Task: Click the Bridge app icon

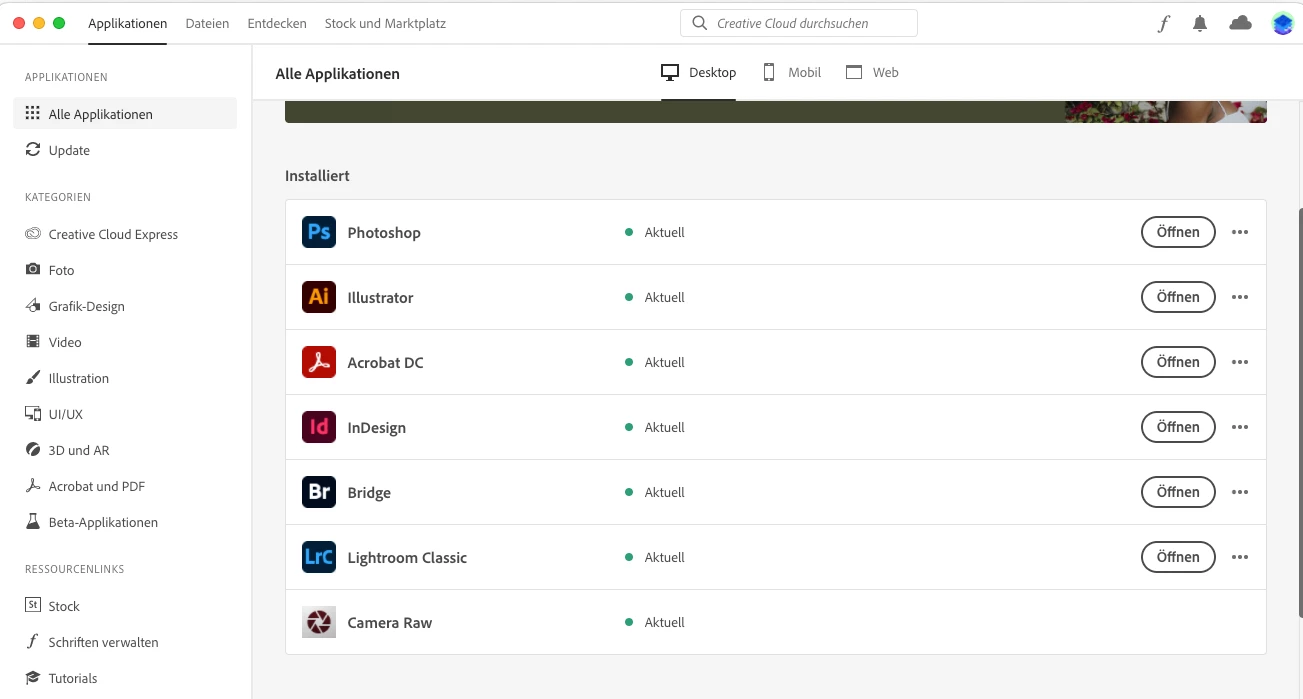Action: 319,492
